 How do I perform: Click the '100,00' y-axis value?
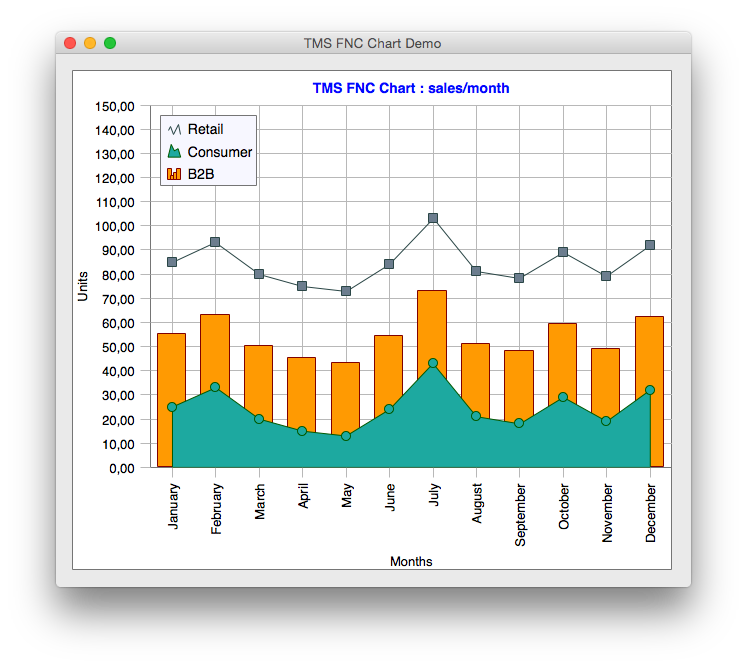(x=115, y=226)
